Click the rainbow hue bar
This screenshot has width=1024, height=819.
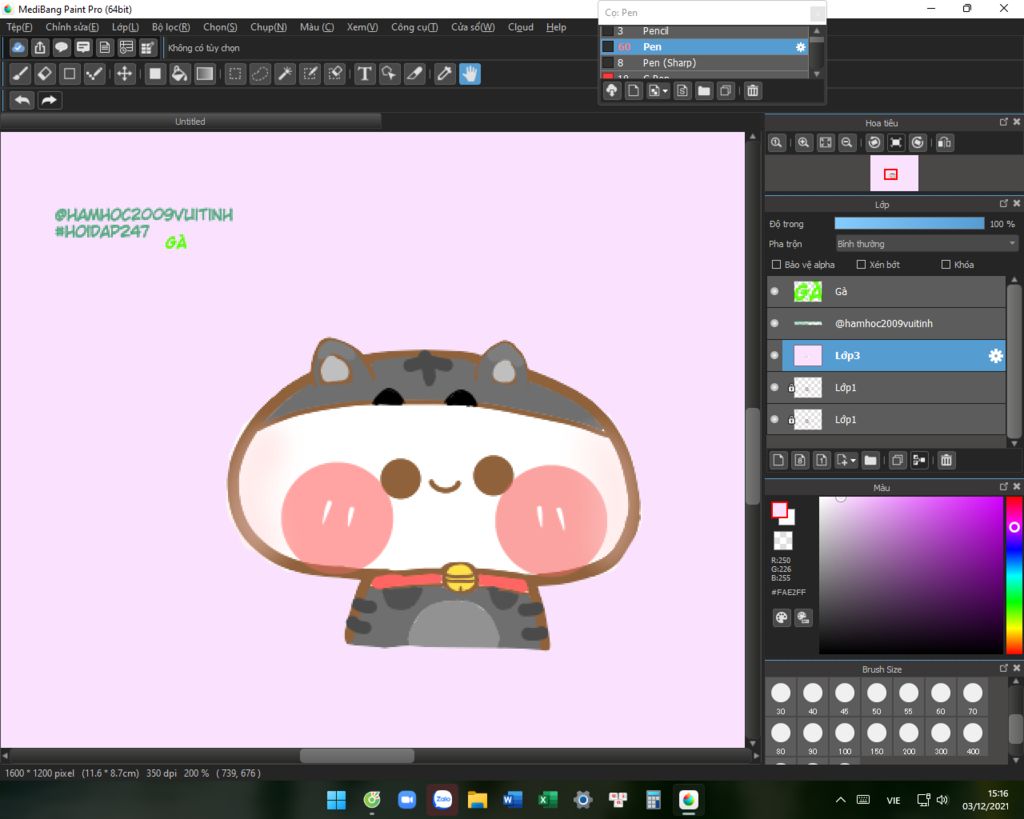coord(1014,575)
